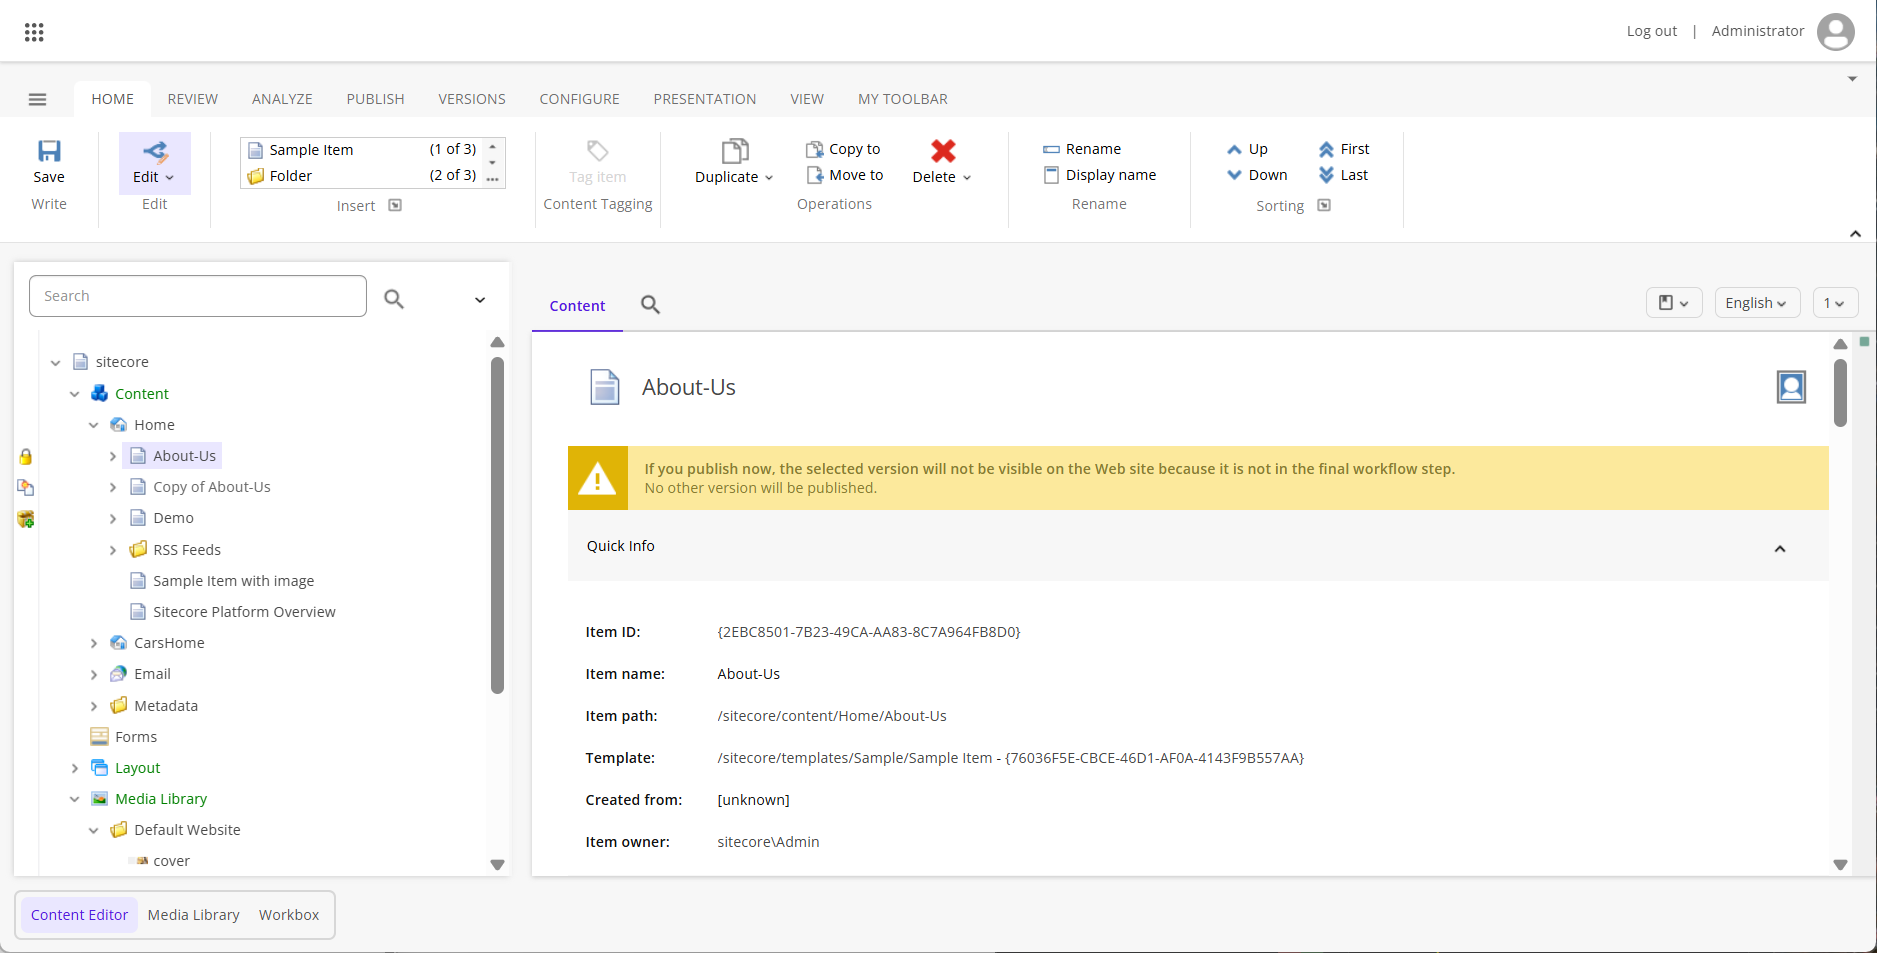Open the English language dropdown
Image resolution: width=1877 pixels, height=953 pixels.
1757,303
